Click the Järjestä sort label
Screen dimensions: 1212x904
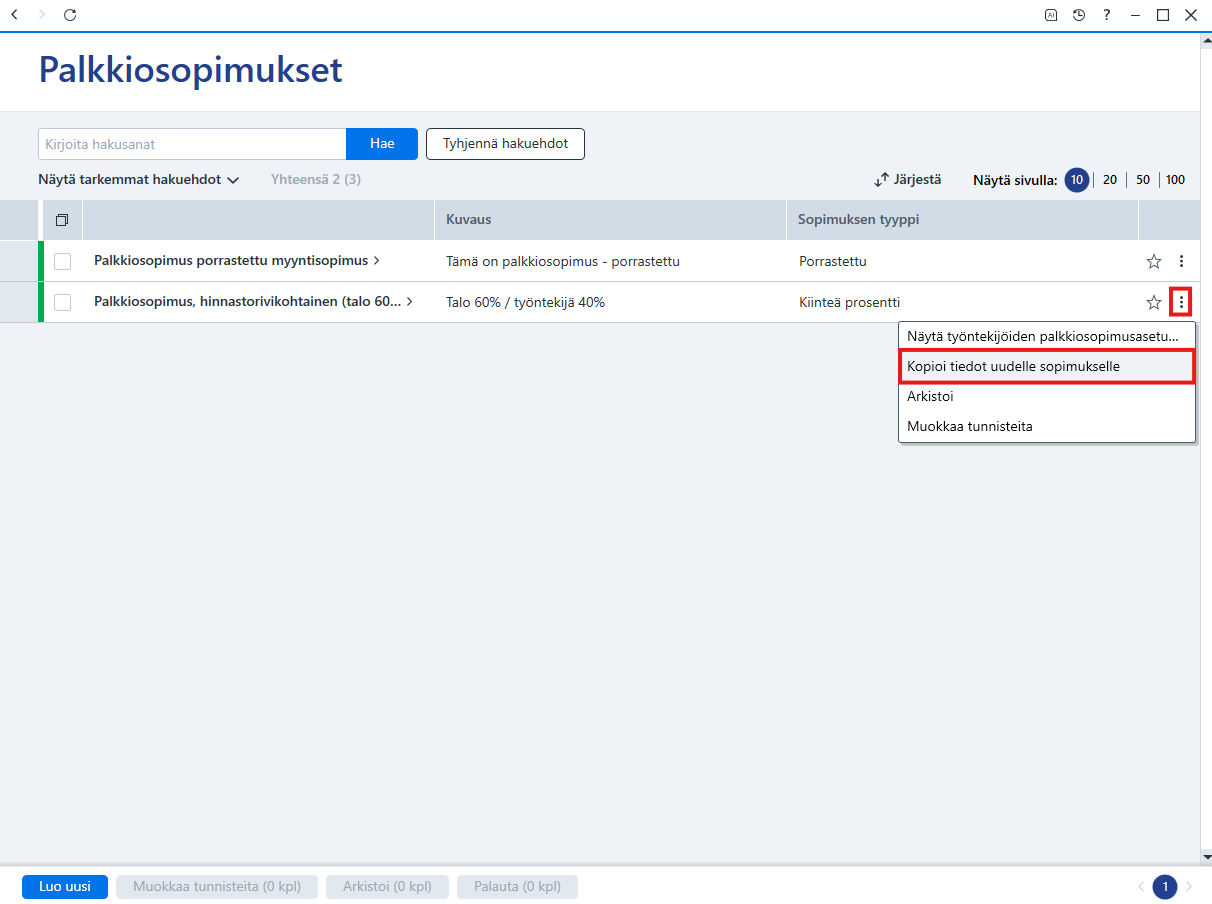[917, 180]
